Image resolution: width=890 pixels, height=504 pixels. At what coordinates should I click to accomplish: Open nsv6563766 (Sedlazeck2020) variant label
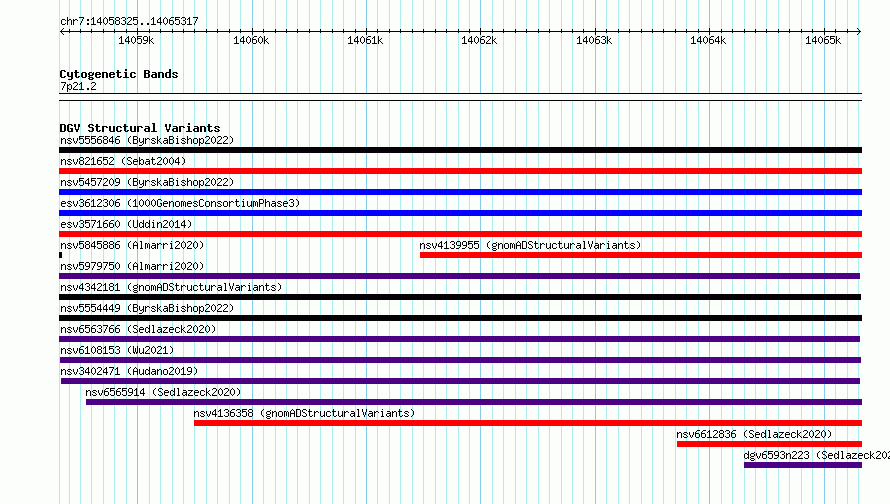138,329
